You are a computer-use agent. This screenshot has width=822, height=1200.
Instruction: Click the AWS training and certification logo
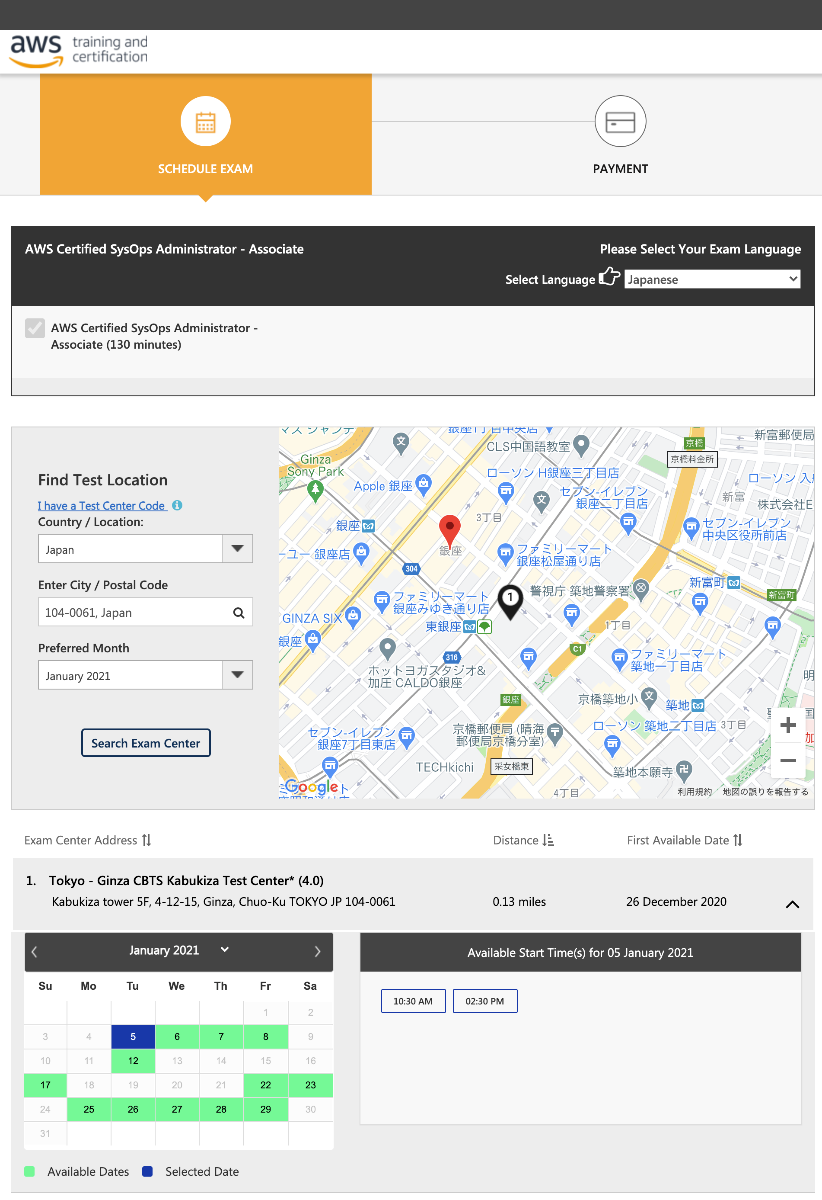point(78,50)
